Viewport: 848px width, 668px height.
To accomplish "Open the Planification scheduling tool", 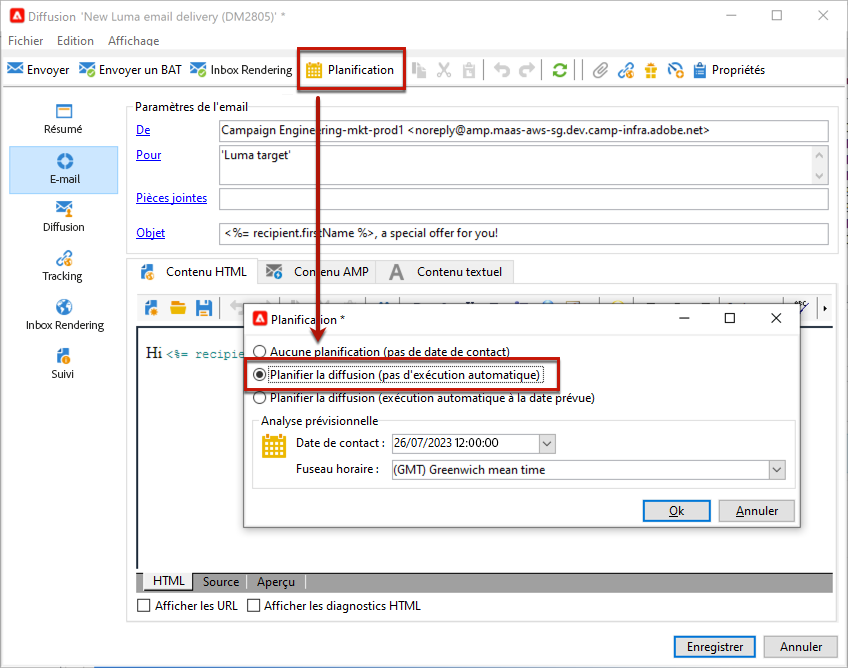I will 351,70.
